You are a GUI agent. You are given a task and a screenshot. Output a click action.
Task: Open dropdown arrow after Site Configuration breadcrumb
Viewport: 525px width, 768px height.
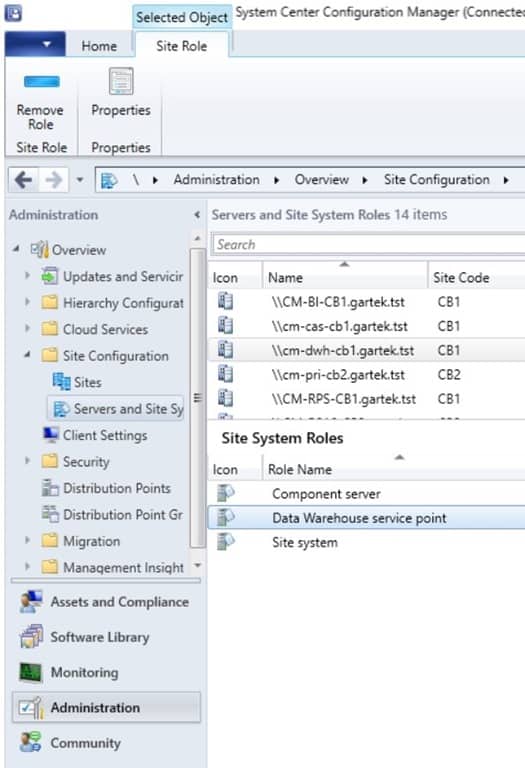click(x=506, y=180)
